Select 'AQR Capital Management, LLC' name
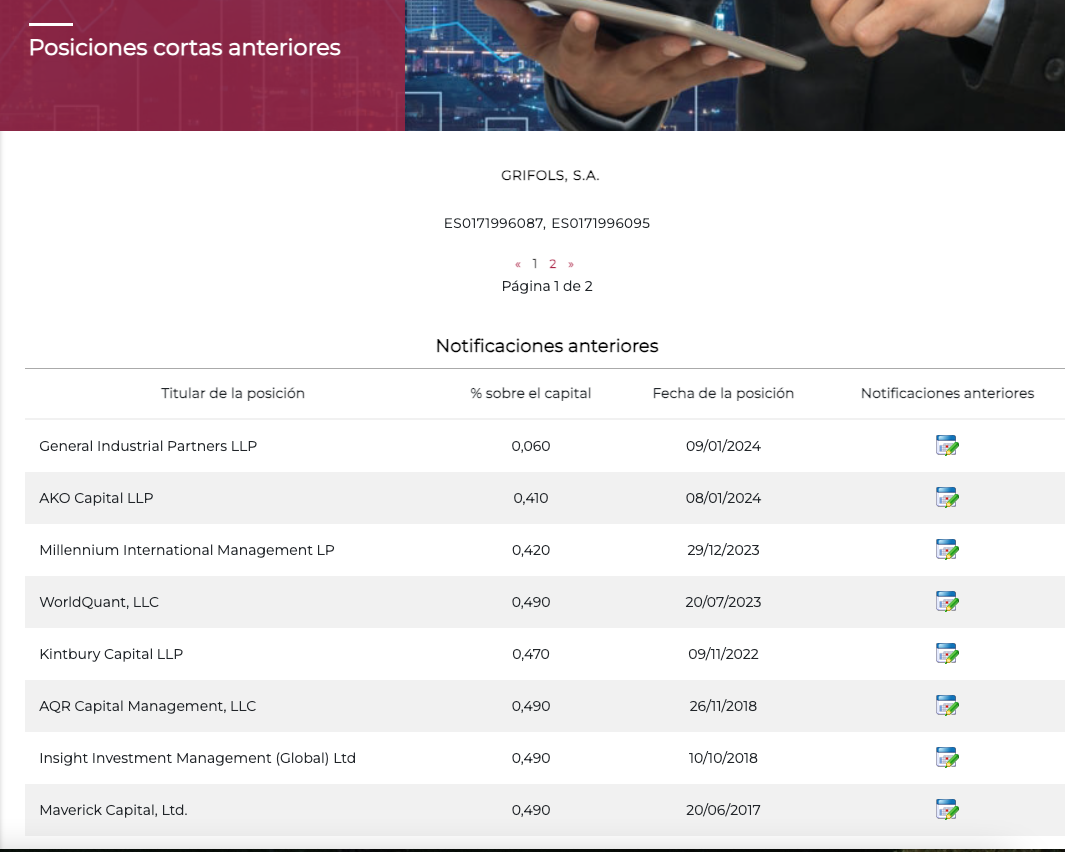This screenshot has height=852, width=1065. 147,706
